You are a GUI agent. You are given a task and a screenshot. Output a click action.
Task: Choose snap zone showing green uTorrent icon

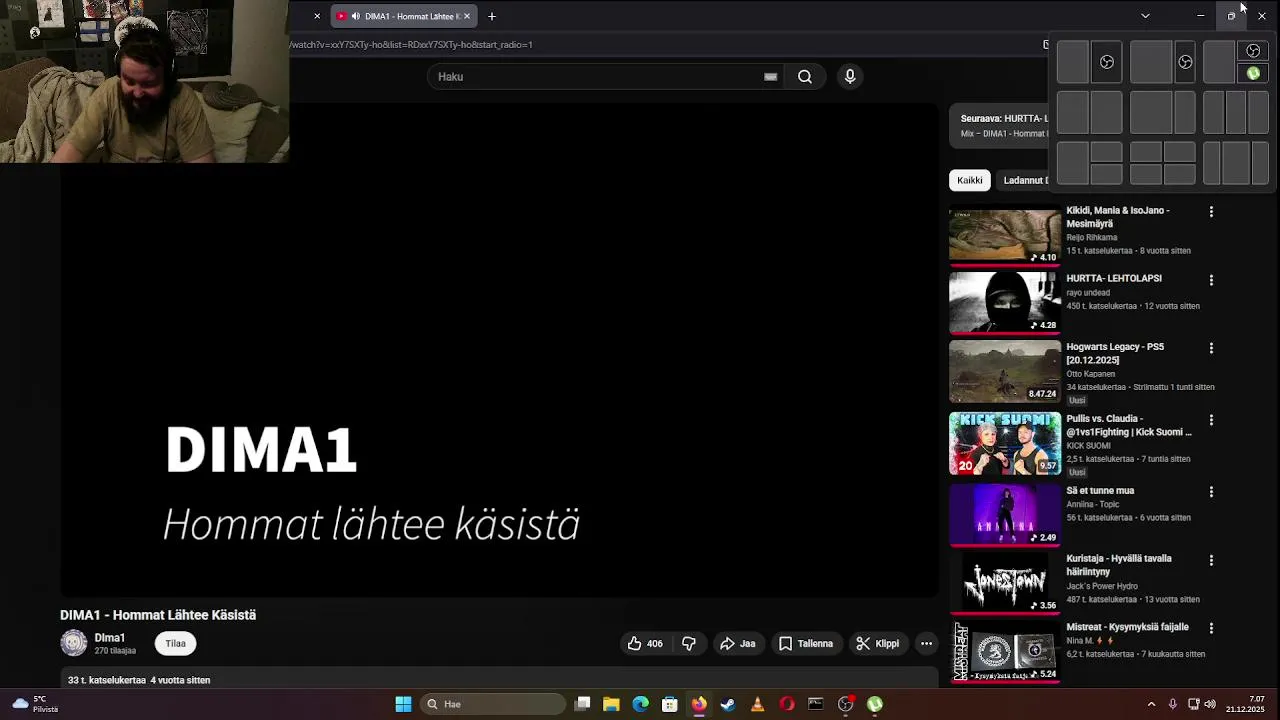(x=1253, y=73)
